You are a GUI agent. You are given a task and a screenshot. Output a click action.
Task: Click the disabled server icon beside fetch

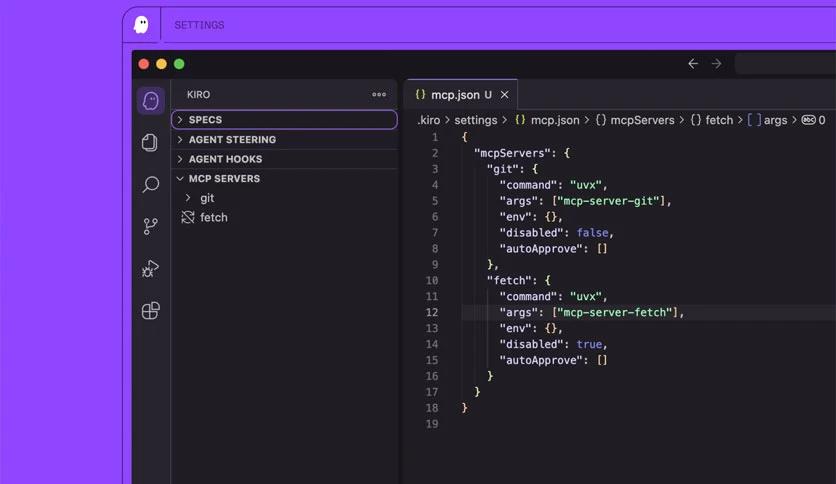pyautogui.click(x=188, y=217)
